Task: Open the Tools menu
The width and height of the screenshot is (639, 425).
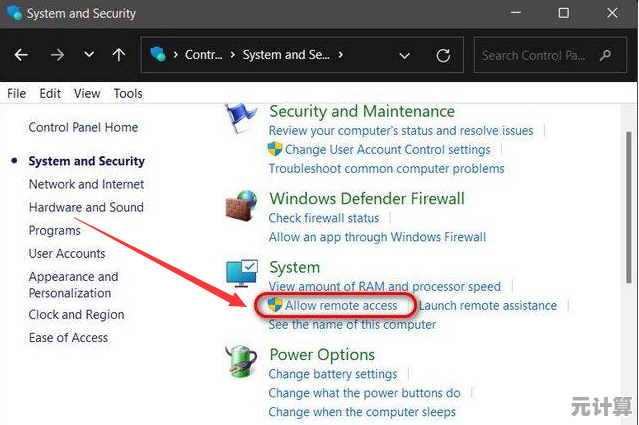Action: (128, 93)
